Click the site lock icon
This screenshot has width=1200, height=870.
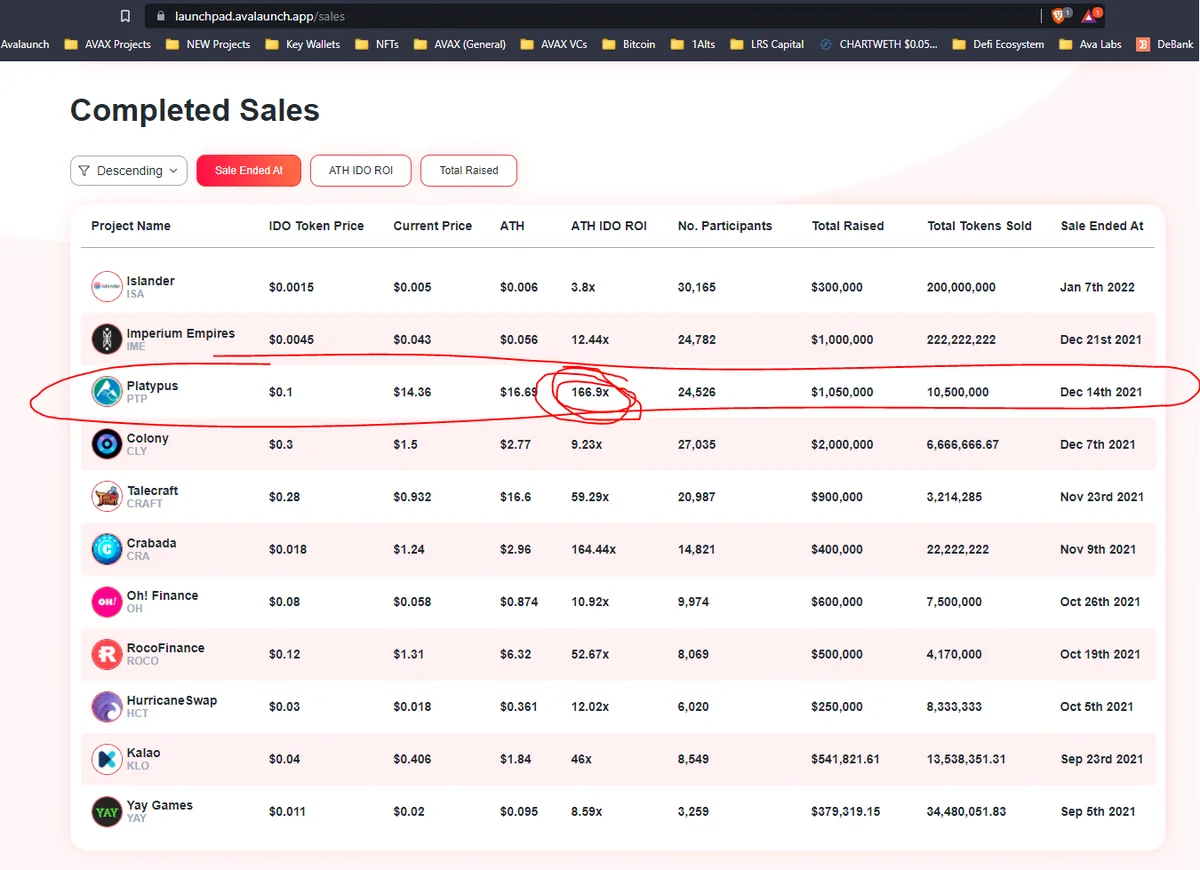click(160, 16)
